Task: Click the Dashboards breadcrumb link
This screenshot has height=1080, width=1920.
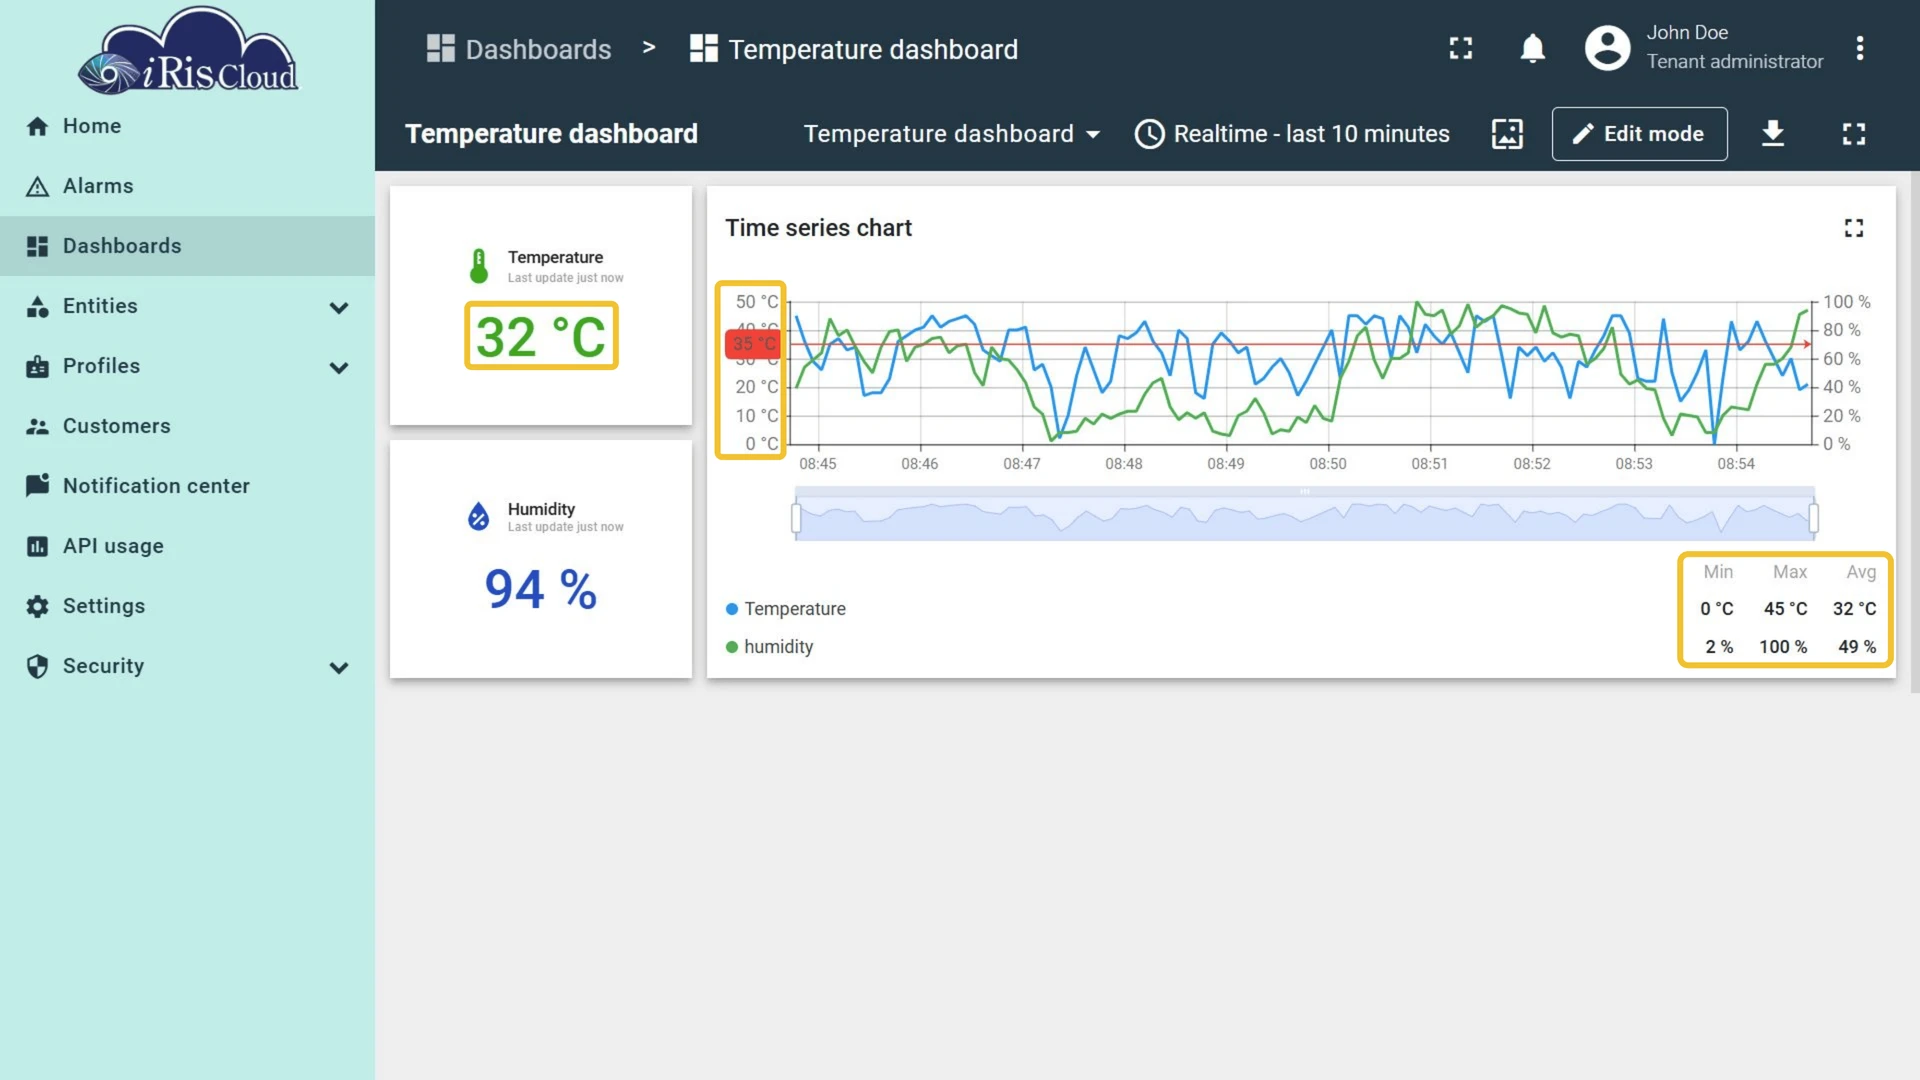Action: click(518, 49)
